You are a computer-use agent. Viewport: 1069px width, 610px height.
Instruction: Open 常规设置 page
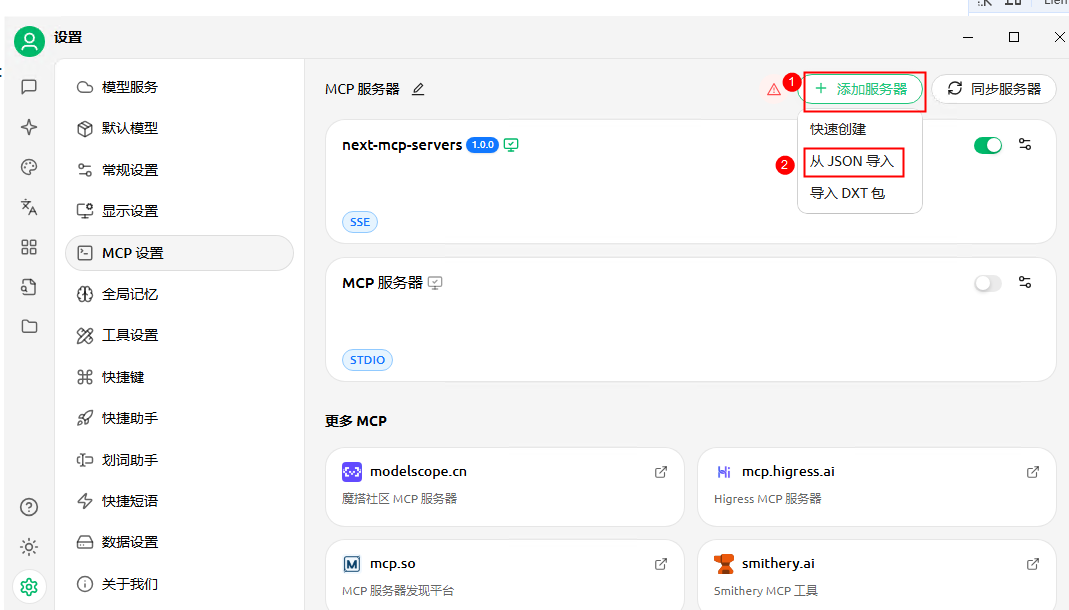(x=179, y=170)
